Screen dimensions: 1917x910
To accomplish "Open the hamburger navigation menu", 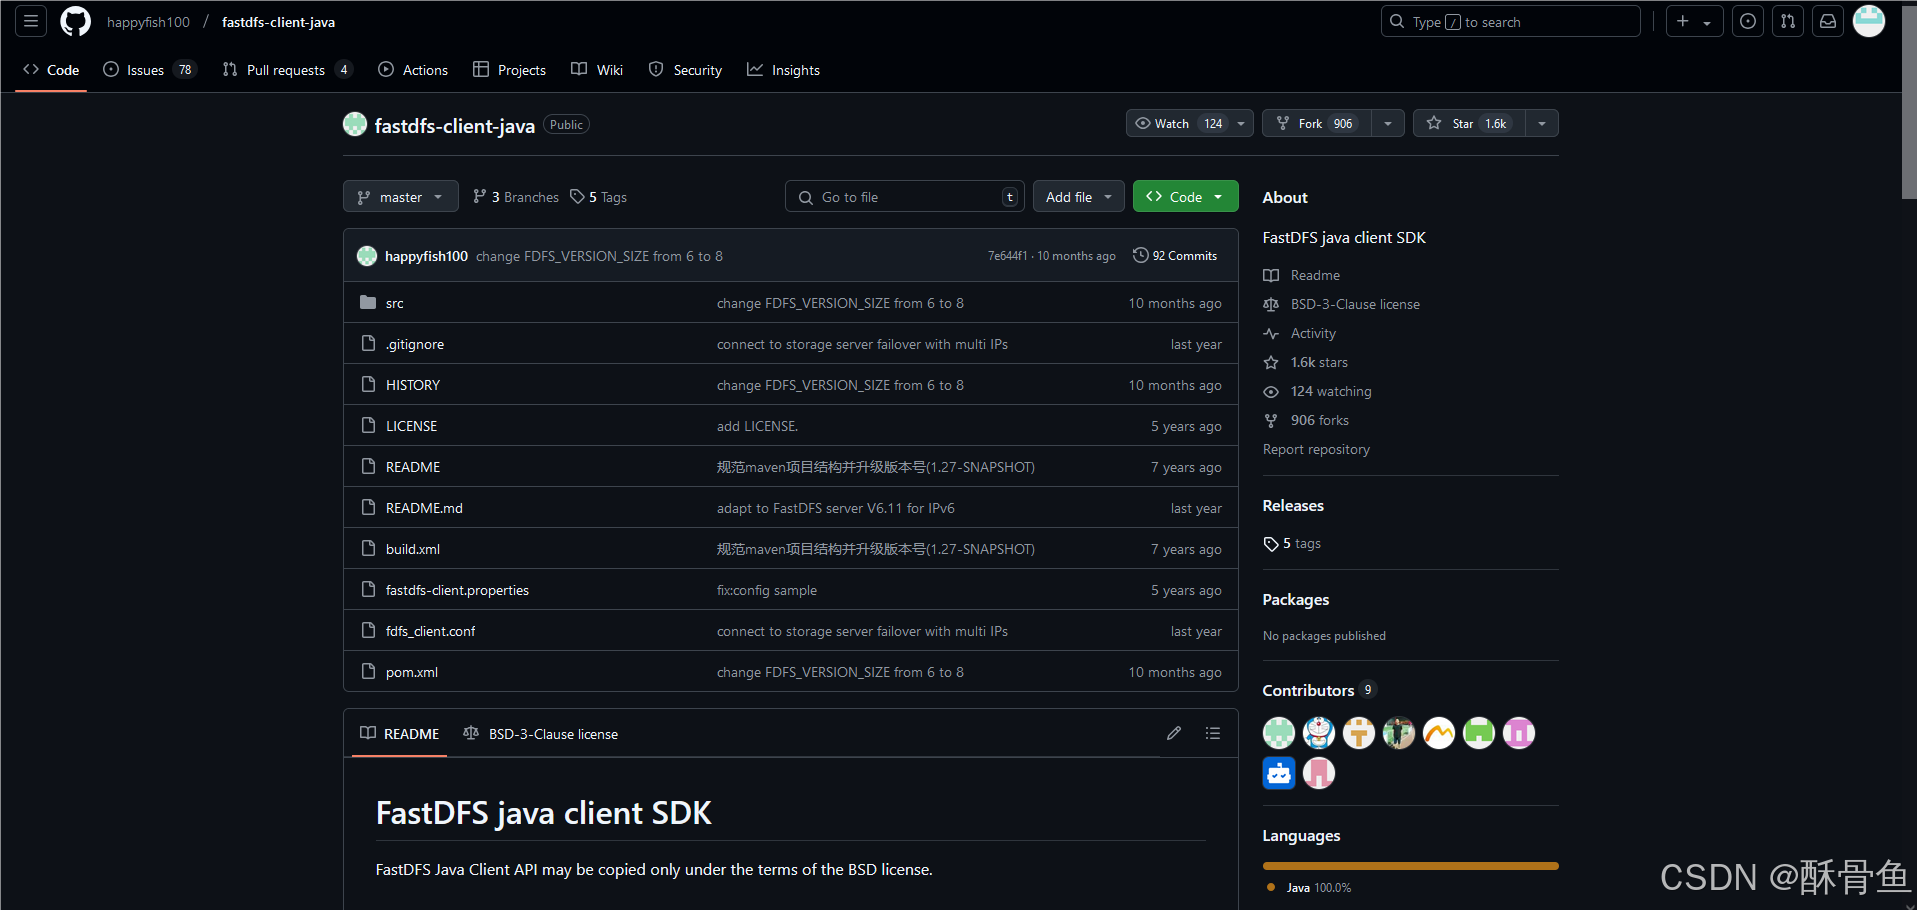I will pos(31,21).
